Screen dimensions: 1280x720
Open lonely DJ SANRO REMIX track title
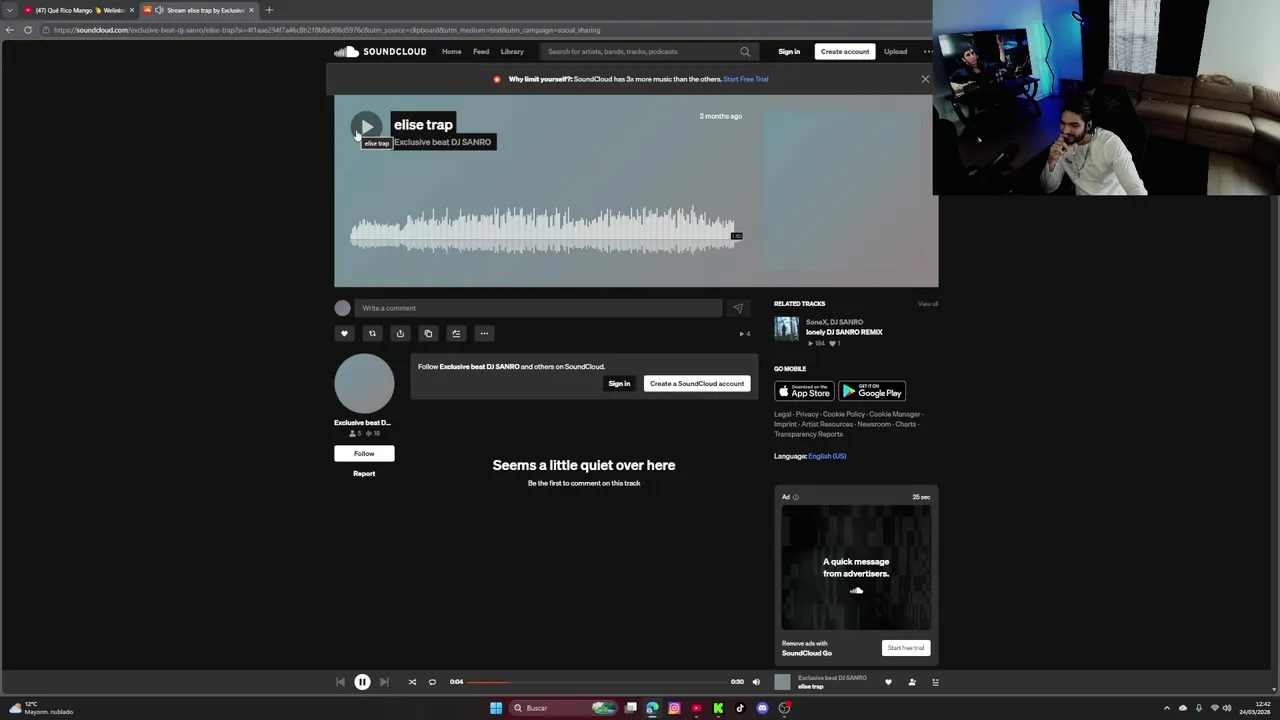[844, 332]
